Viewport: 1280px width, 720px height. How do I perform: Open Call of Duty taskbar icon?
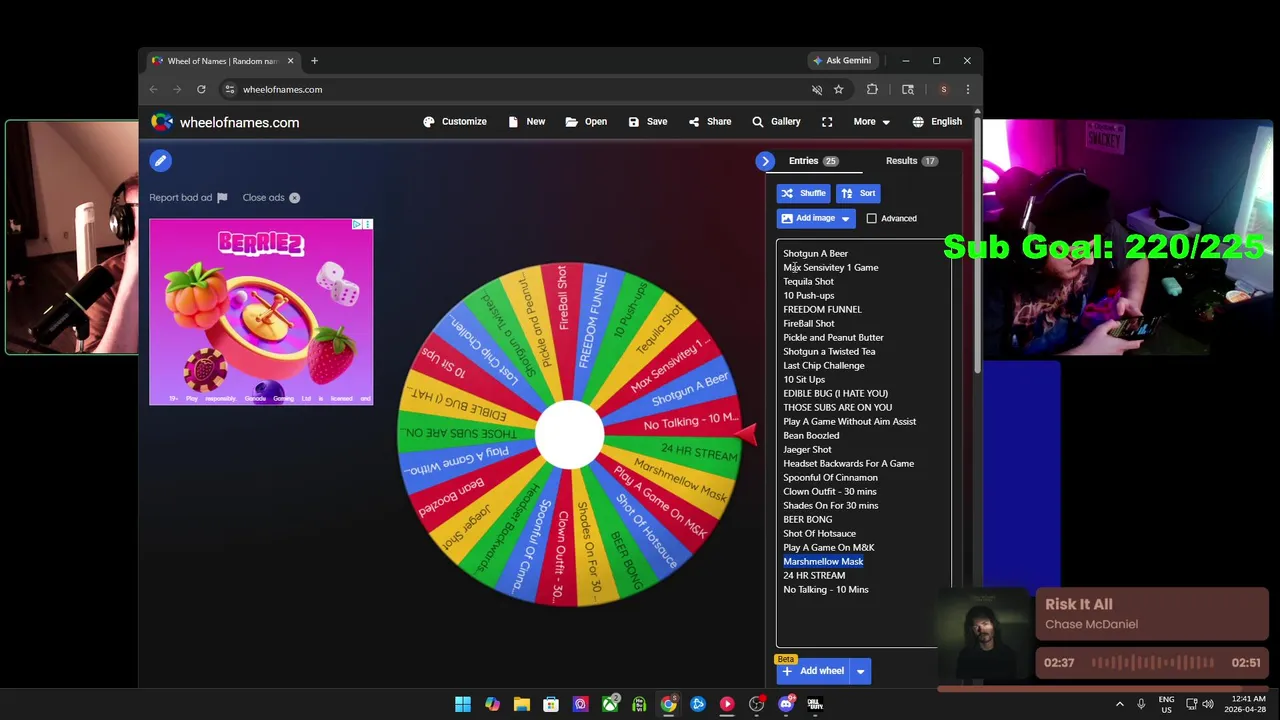coord(815,704)
